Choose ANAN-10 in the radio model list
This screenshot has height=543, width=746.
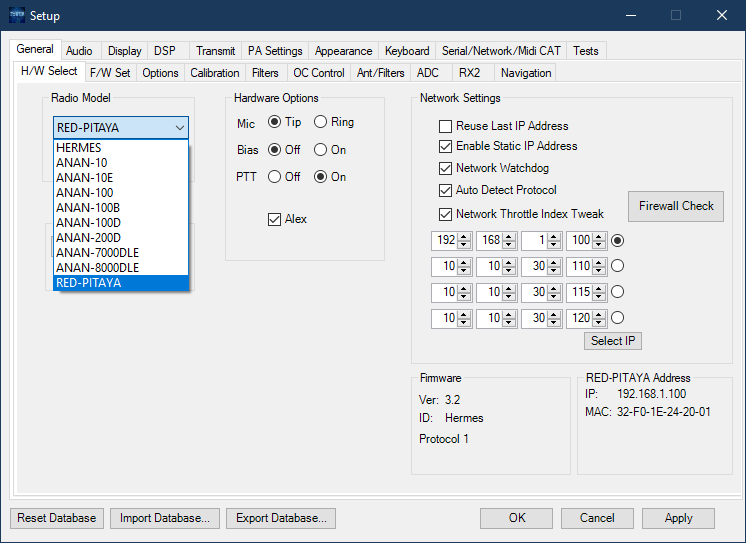(121, 163)
